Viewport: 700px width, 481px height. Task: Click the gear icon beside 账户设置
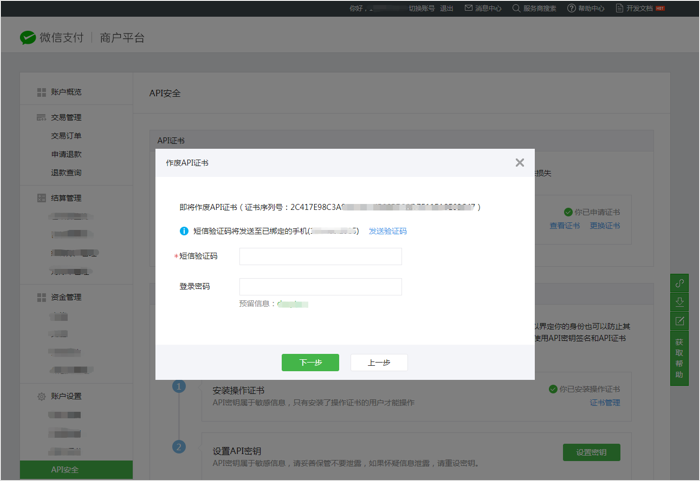[x=42, y=396]
